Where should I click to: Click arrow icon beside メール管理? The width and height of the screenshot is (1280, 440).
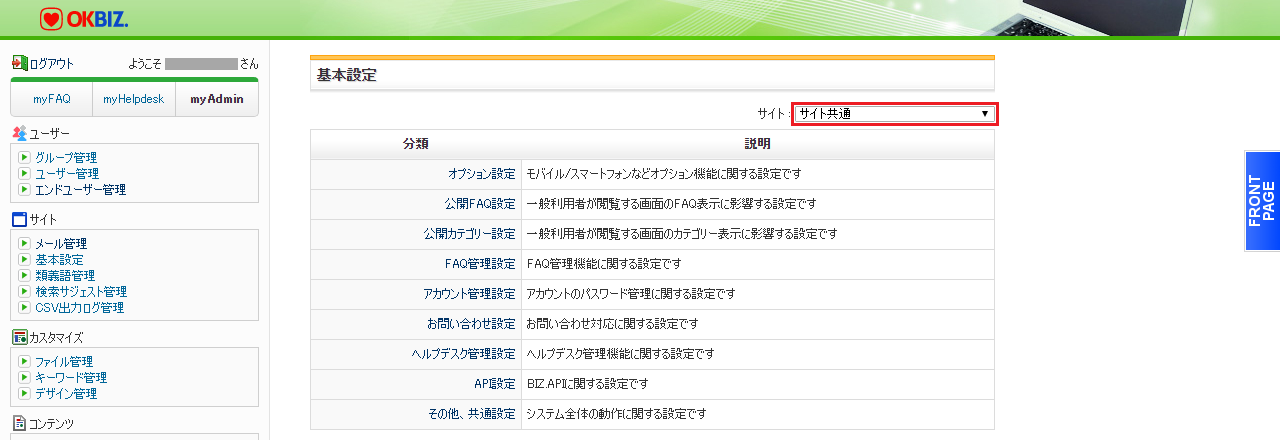25,243
